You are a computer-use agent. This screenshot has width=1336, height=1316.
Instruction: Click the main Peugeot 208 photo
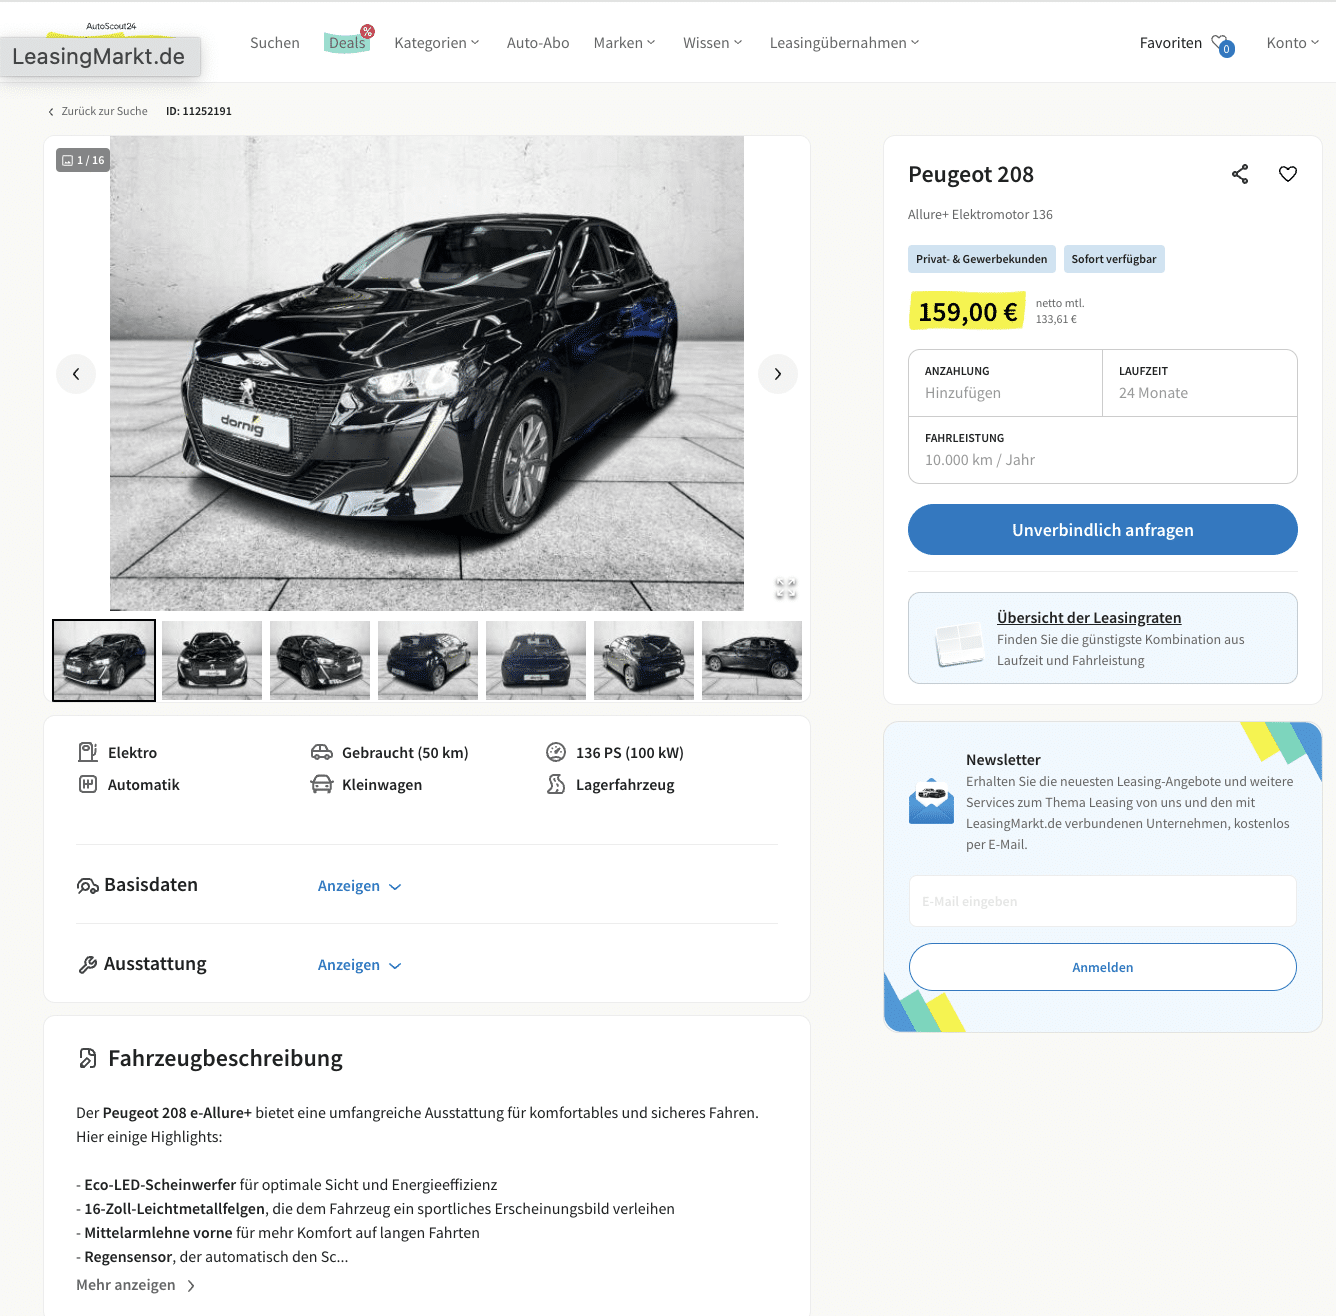coord(427,373)
